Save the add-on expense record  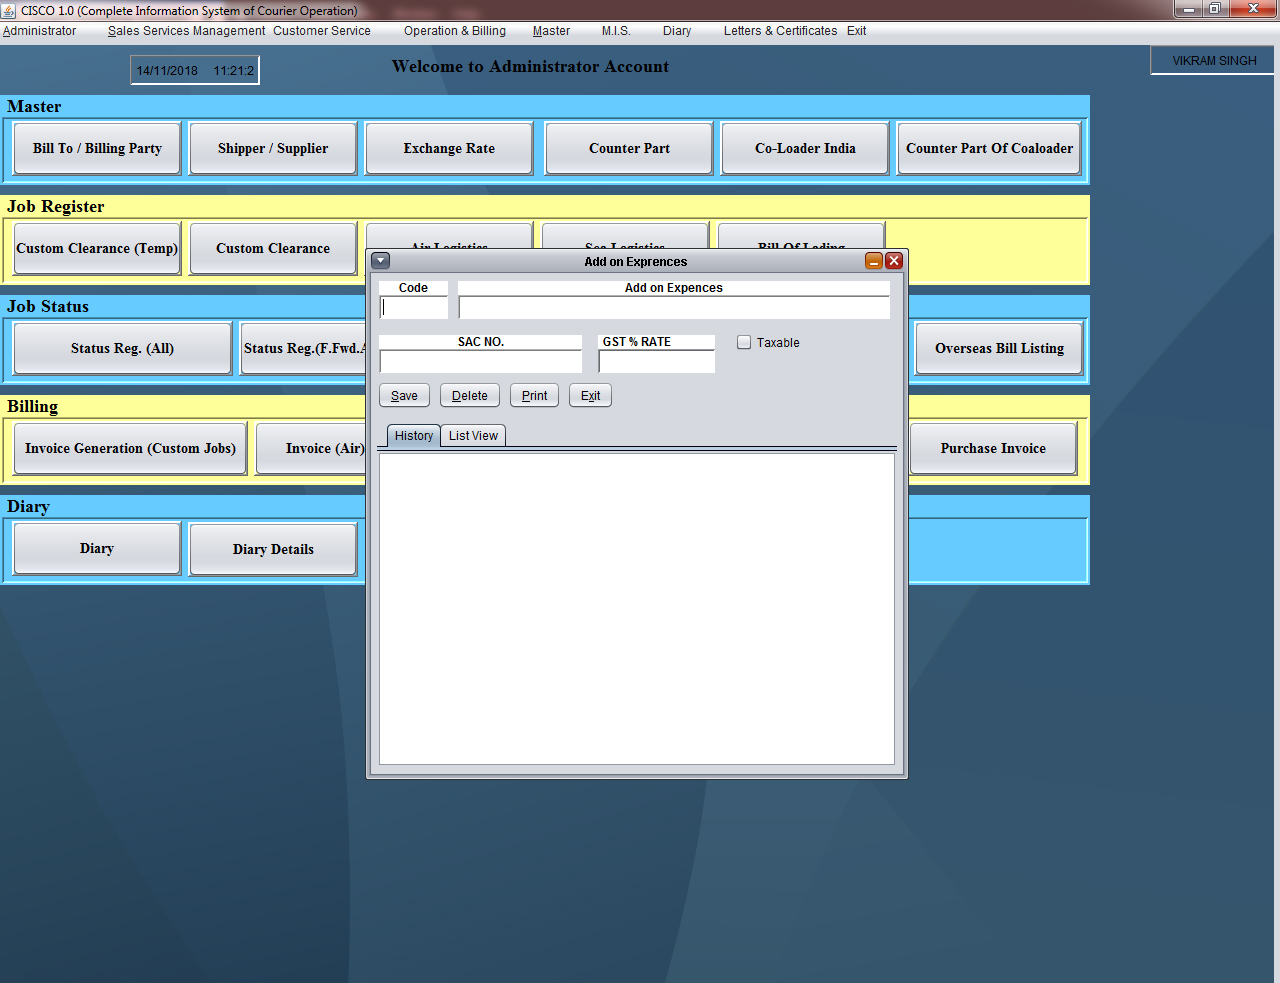(404, 395)
